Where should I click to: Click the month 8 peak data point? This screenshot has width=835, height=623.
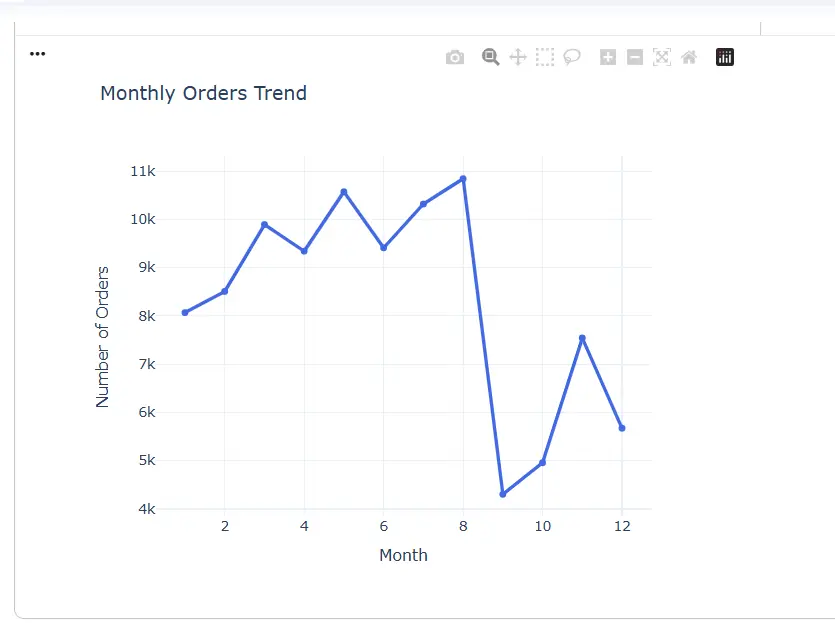pyautogui.click(x=463, y=179)
